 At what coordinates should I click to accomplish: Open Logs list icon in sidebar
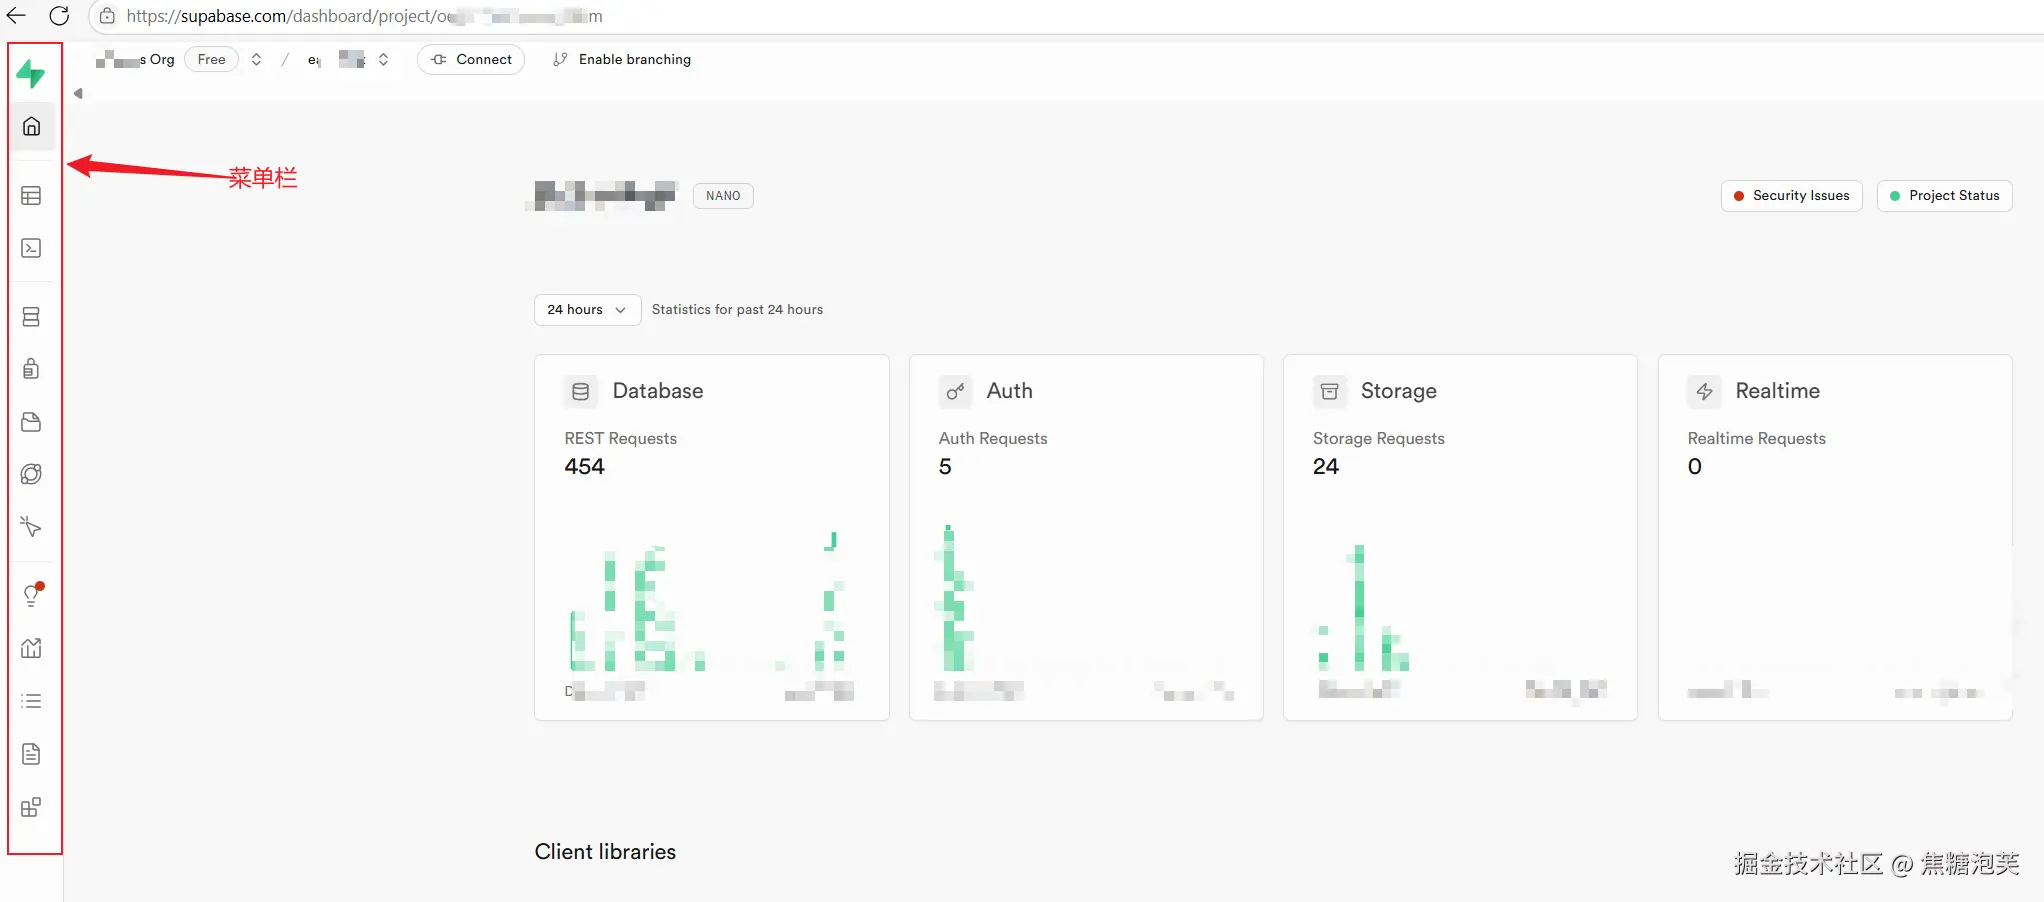coord(31,701)
